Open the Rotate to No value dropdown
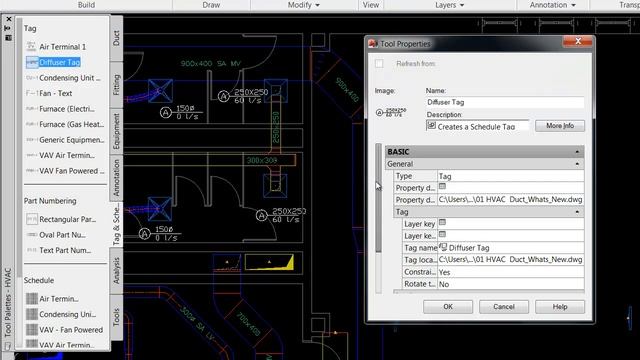This screenshot has width=640, height=360. click(x=511, y=284)
